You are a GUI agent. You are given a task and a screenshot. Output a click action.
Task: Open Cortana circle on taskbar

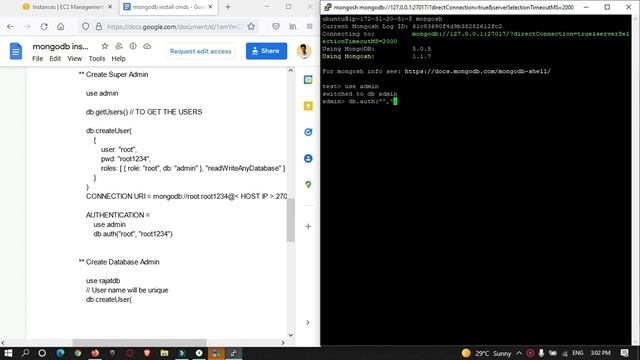tap(42, 353)
